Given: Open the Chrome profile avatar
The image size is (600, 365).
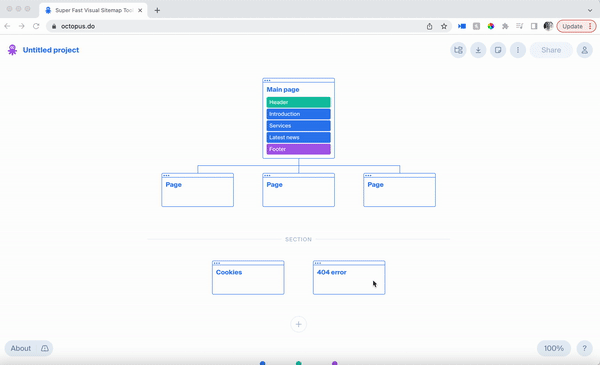Looking at the screenshot, I should (x=548, y=26).
